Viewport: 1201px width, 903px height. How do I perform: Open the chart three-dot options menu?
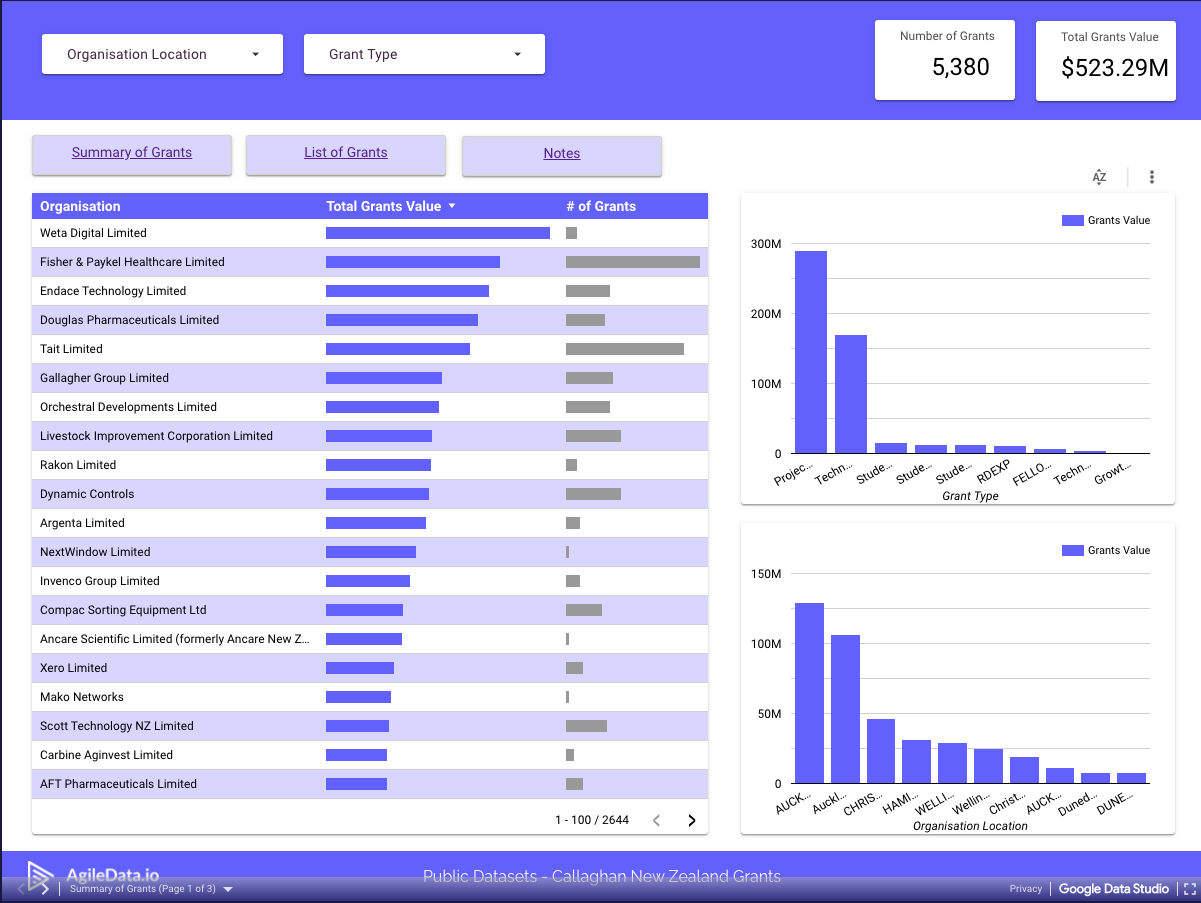pyautogui.click(x=1152, y=177)
